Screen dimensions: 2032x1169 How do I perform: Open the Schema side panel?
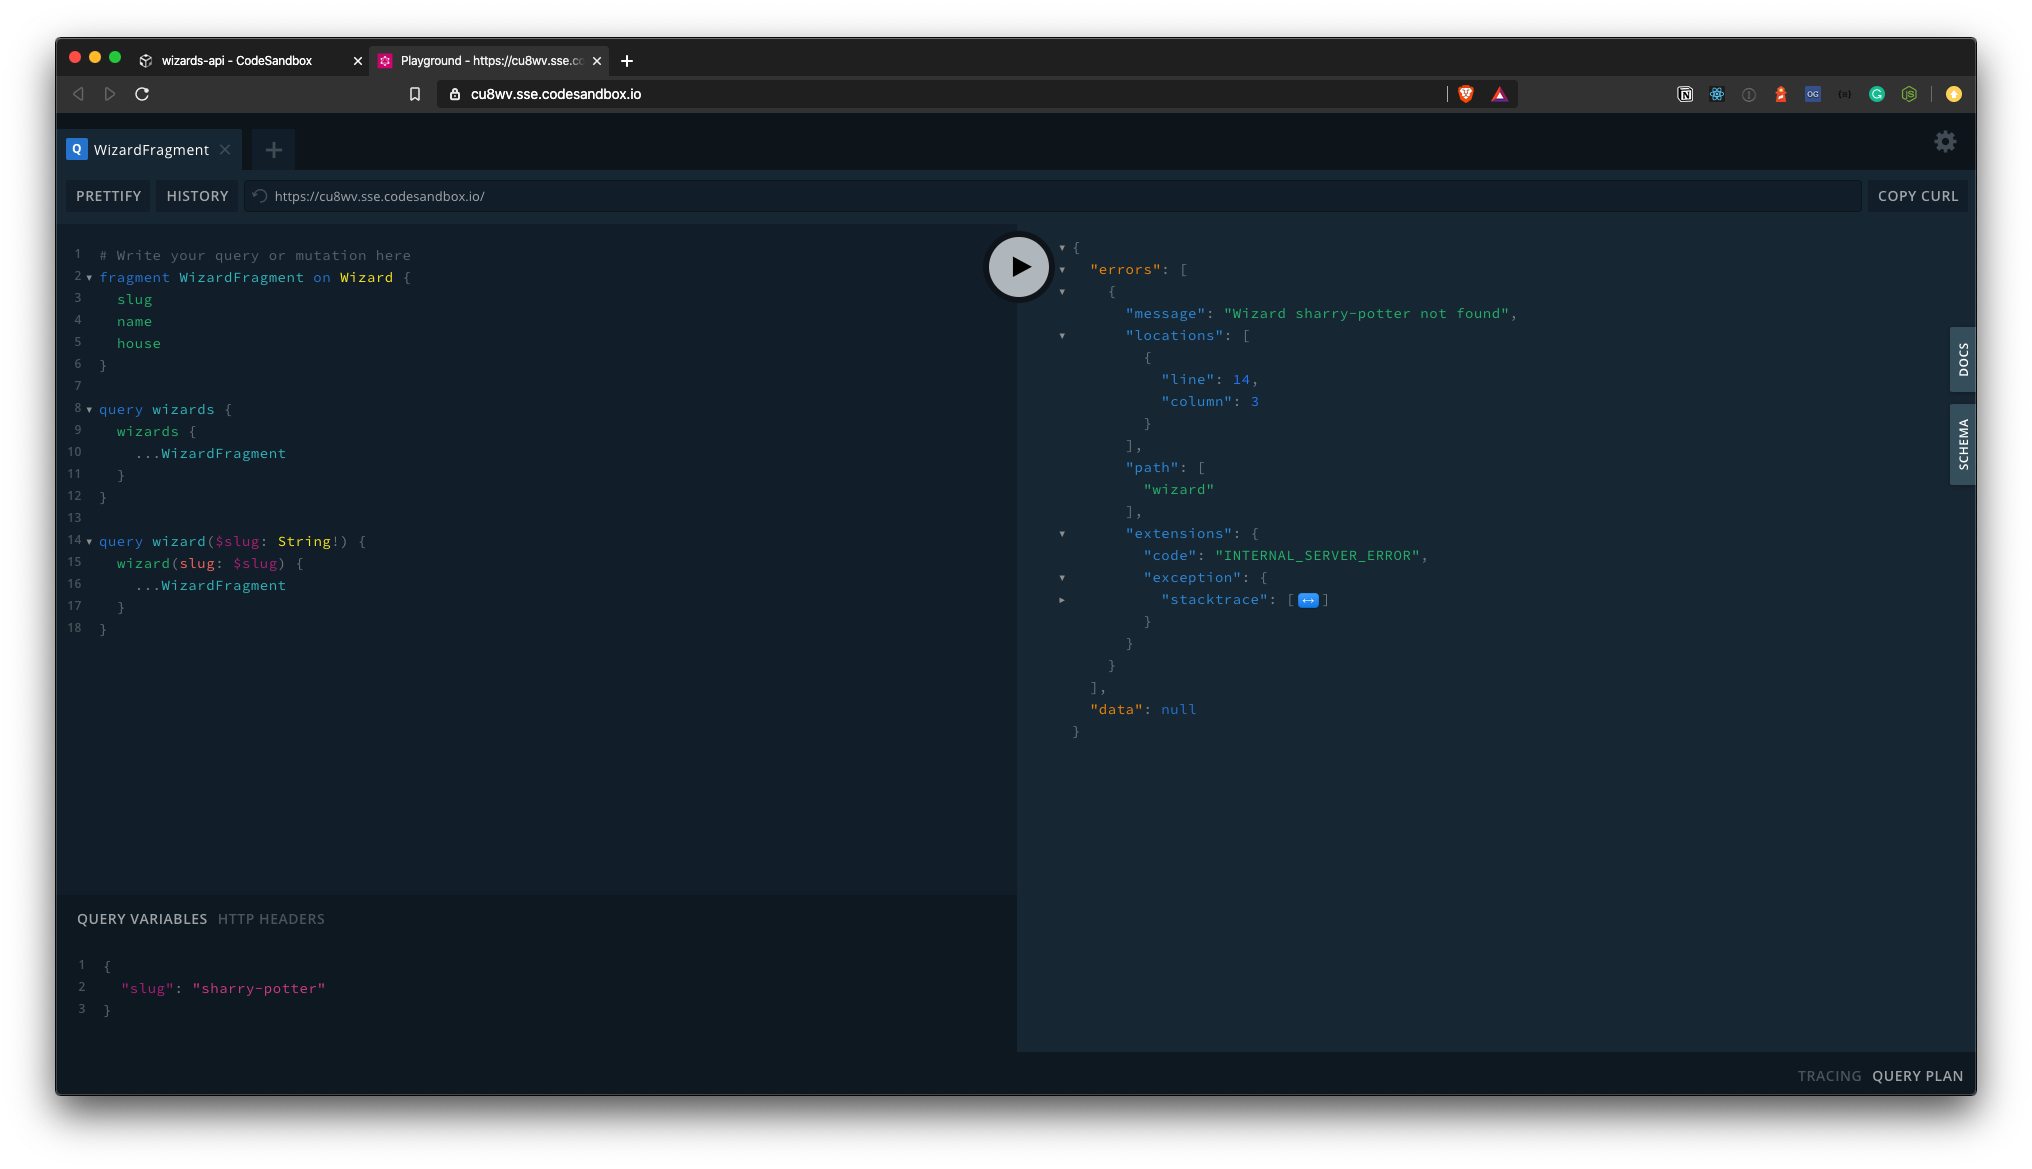click(x=1962, y=444)
